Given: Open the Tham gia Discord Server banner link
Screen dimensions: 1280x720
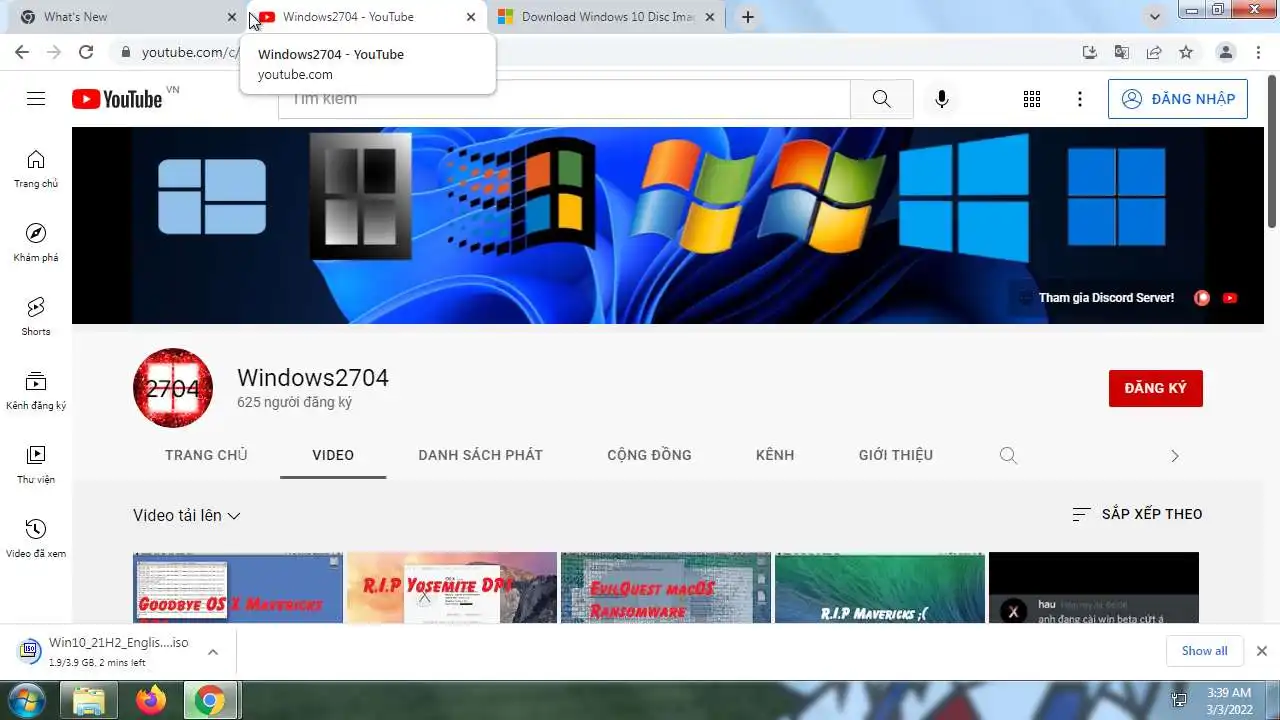Looking at the screenshot, I should (x=1105, y=297).
